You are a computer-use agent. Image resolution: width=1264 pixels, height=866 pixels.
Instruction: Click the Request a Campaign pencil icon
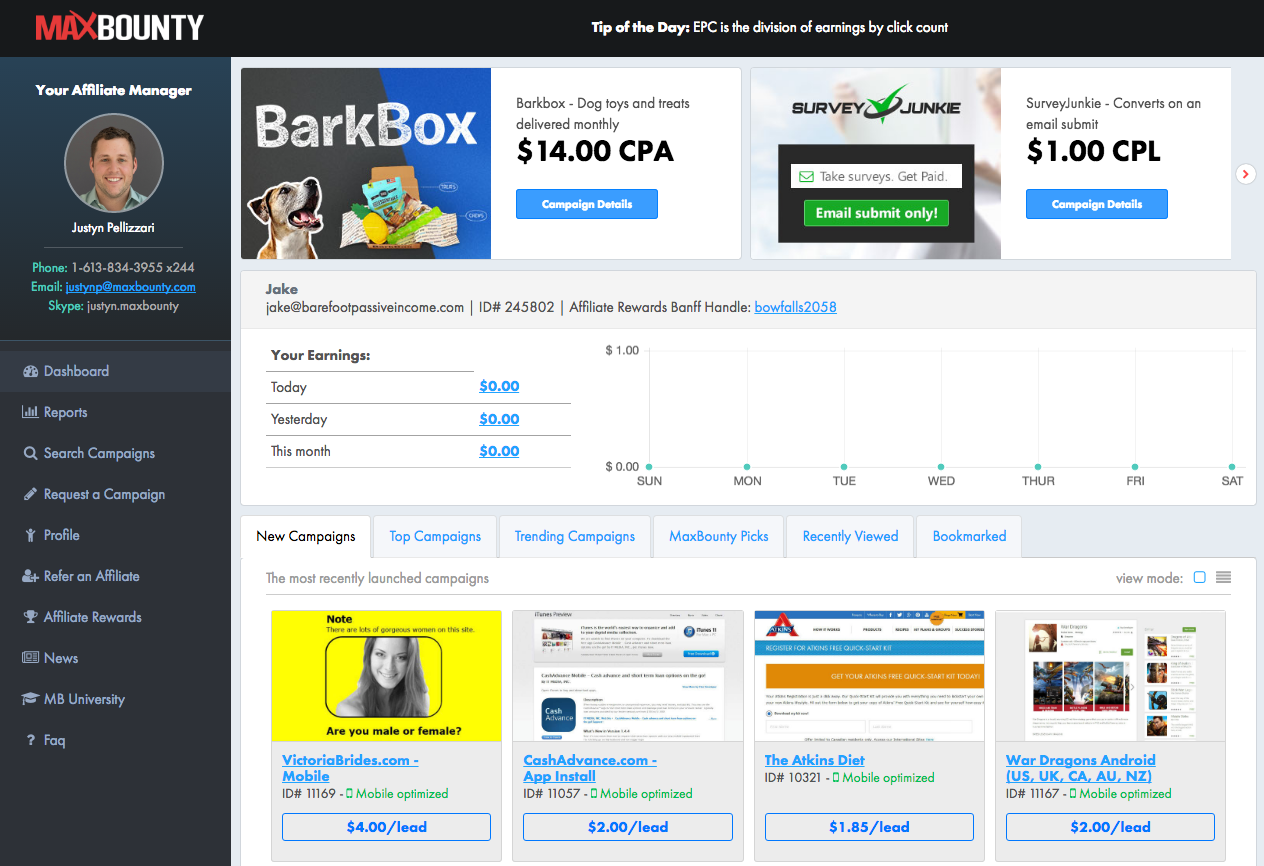coord(30,494)
